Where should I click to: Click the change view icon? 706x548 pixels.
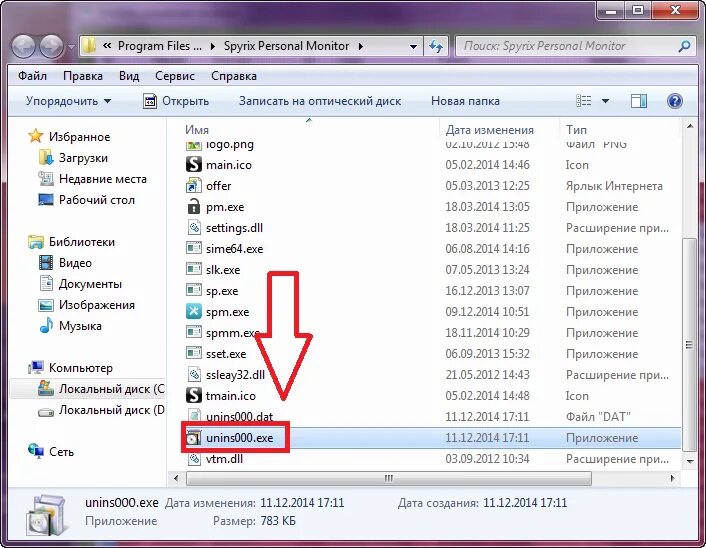coord(584,101)
